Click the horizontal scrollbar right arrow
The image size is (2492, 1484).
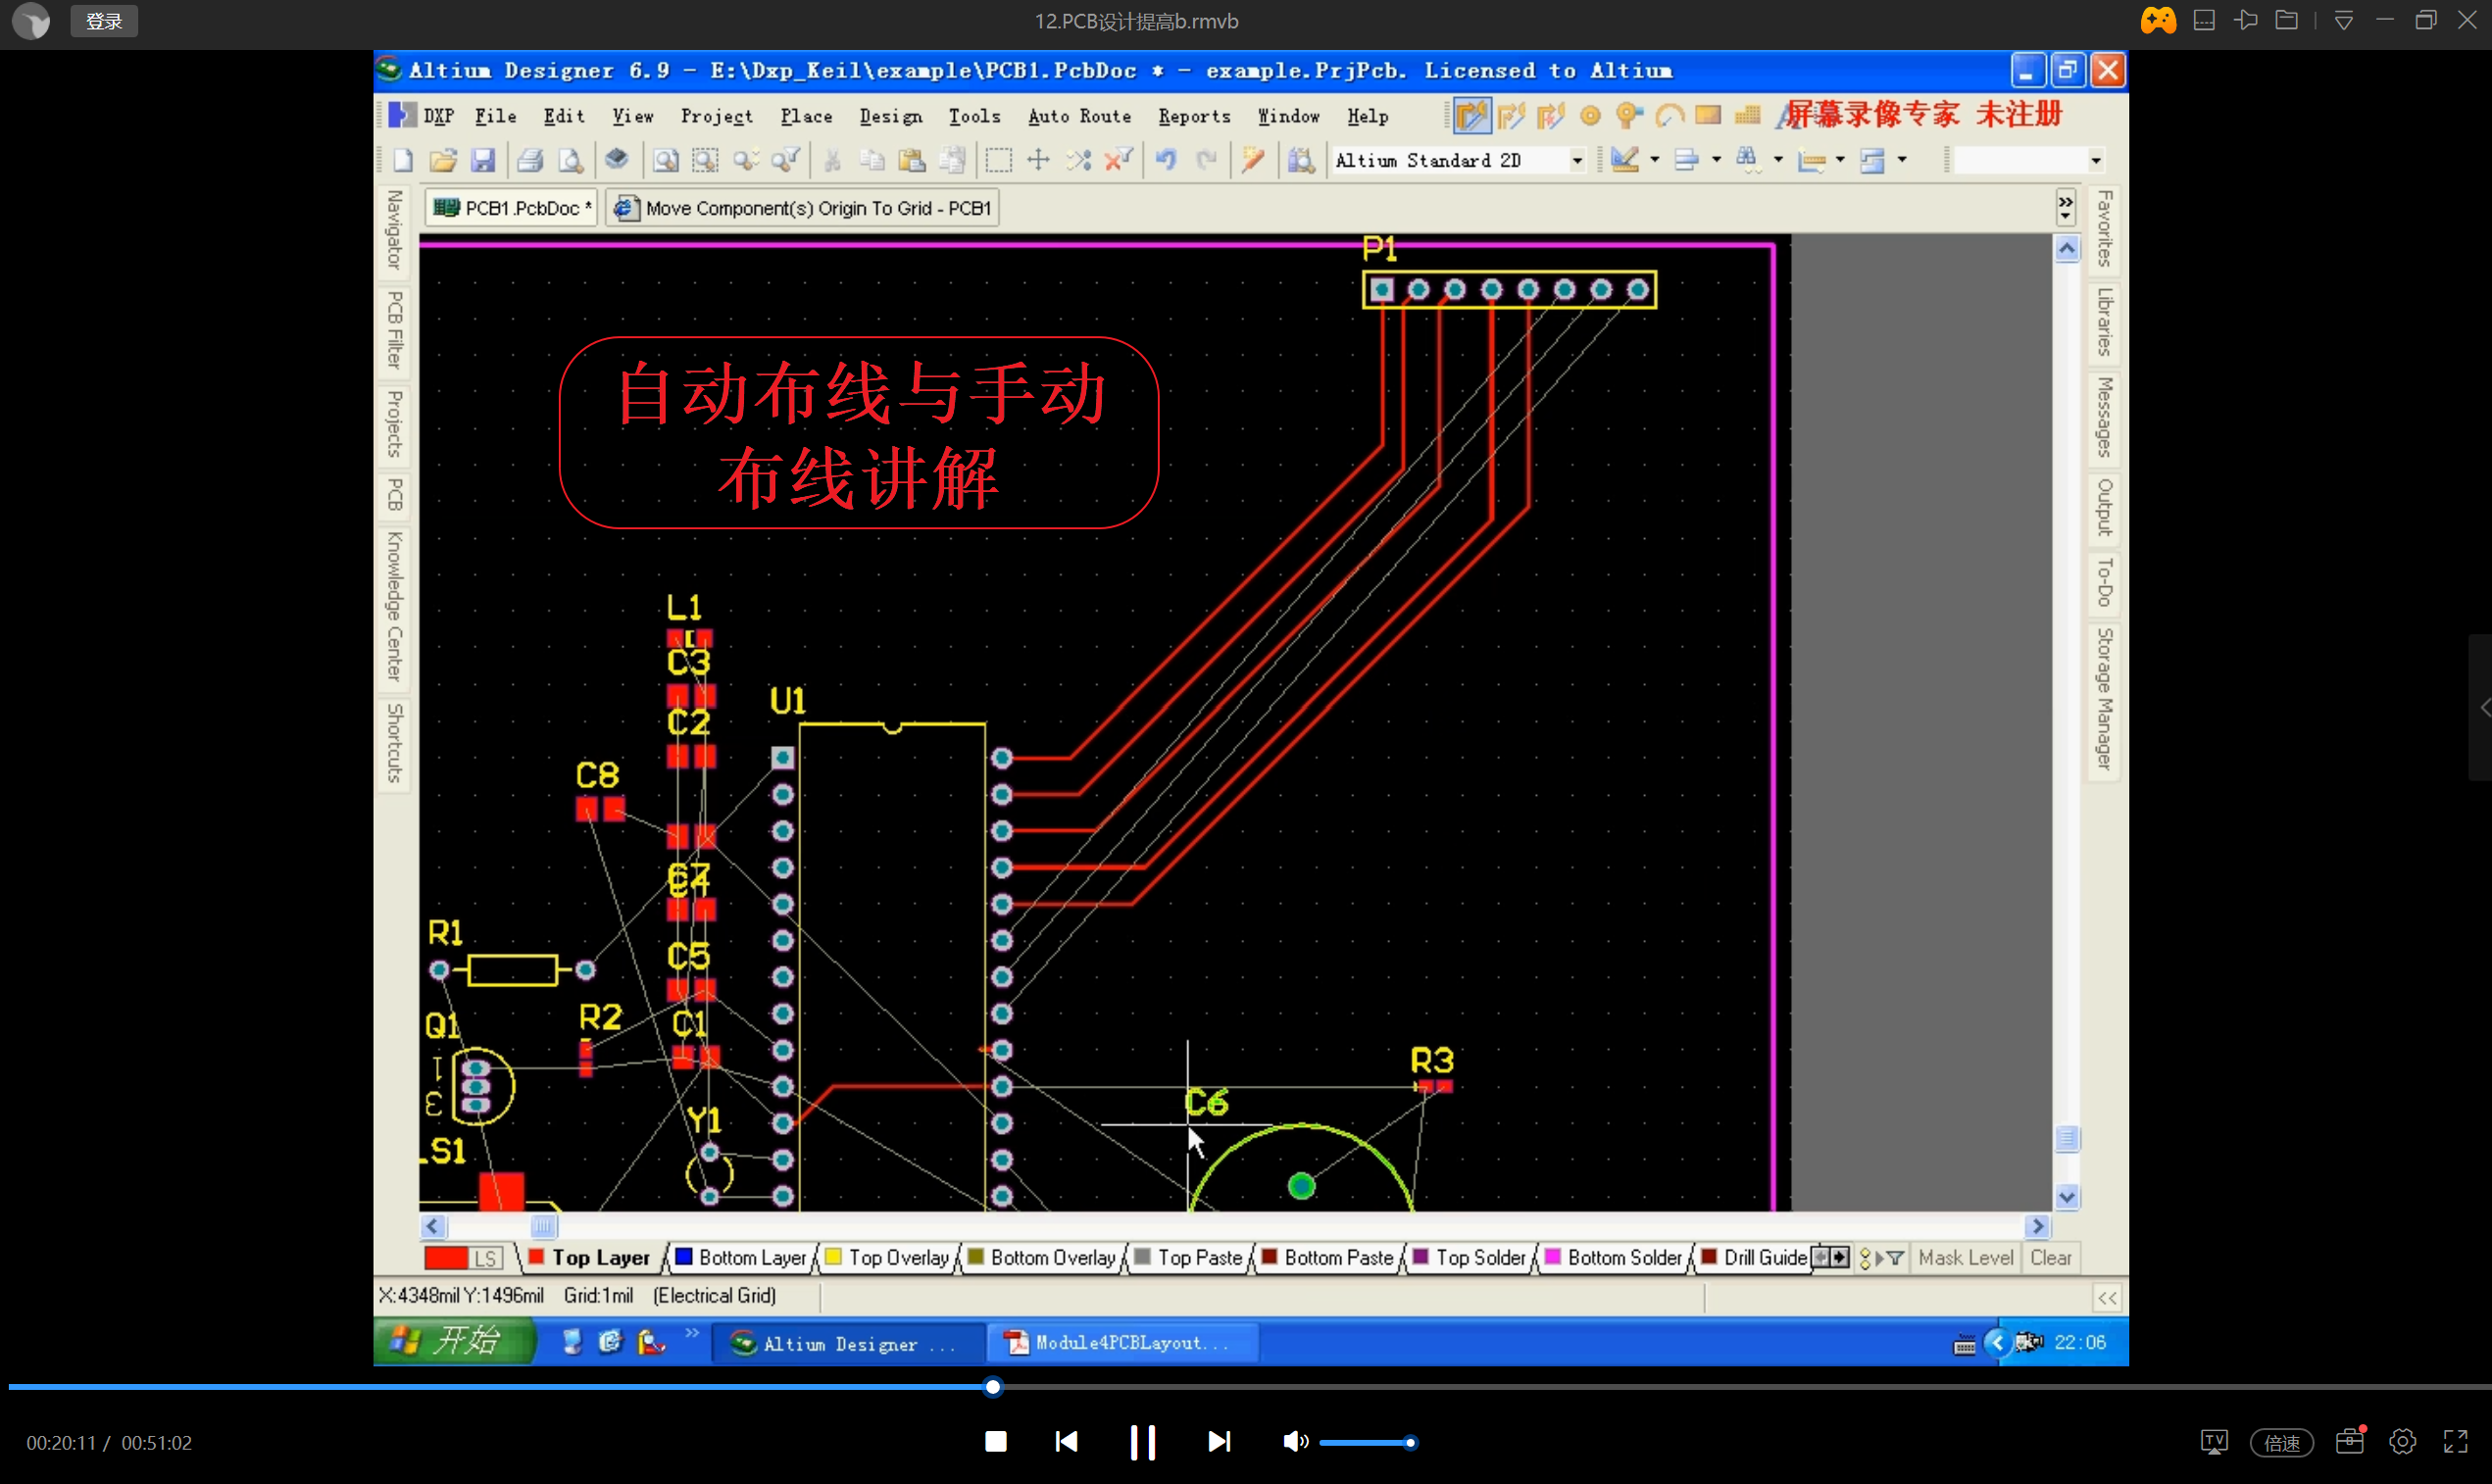click(2037, 1226)
